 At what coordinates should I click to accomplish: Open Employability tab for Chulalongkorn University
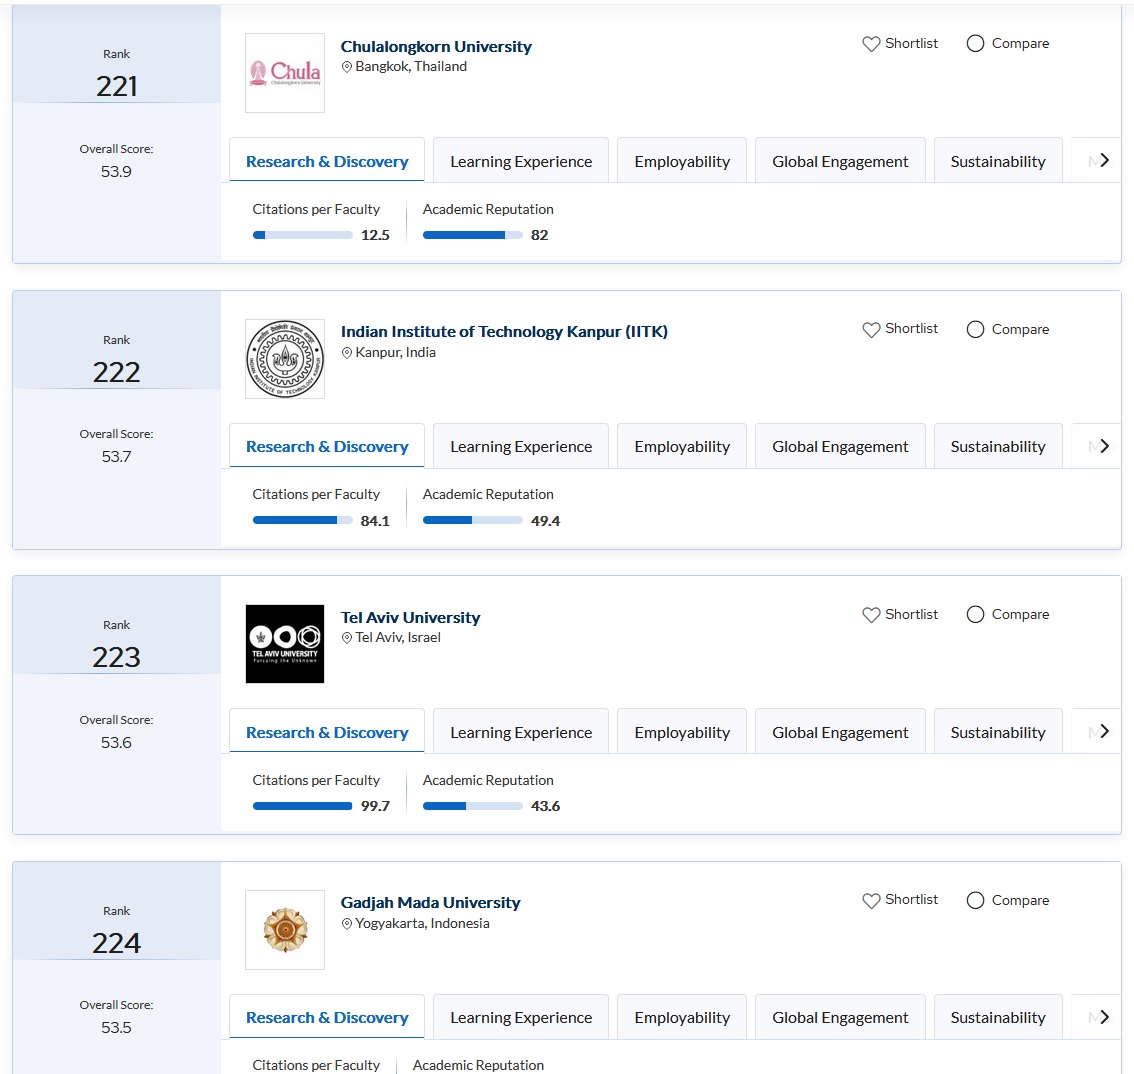pos(682,162)
